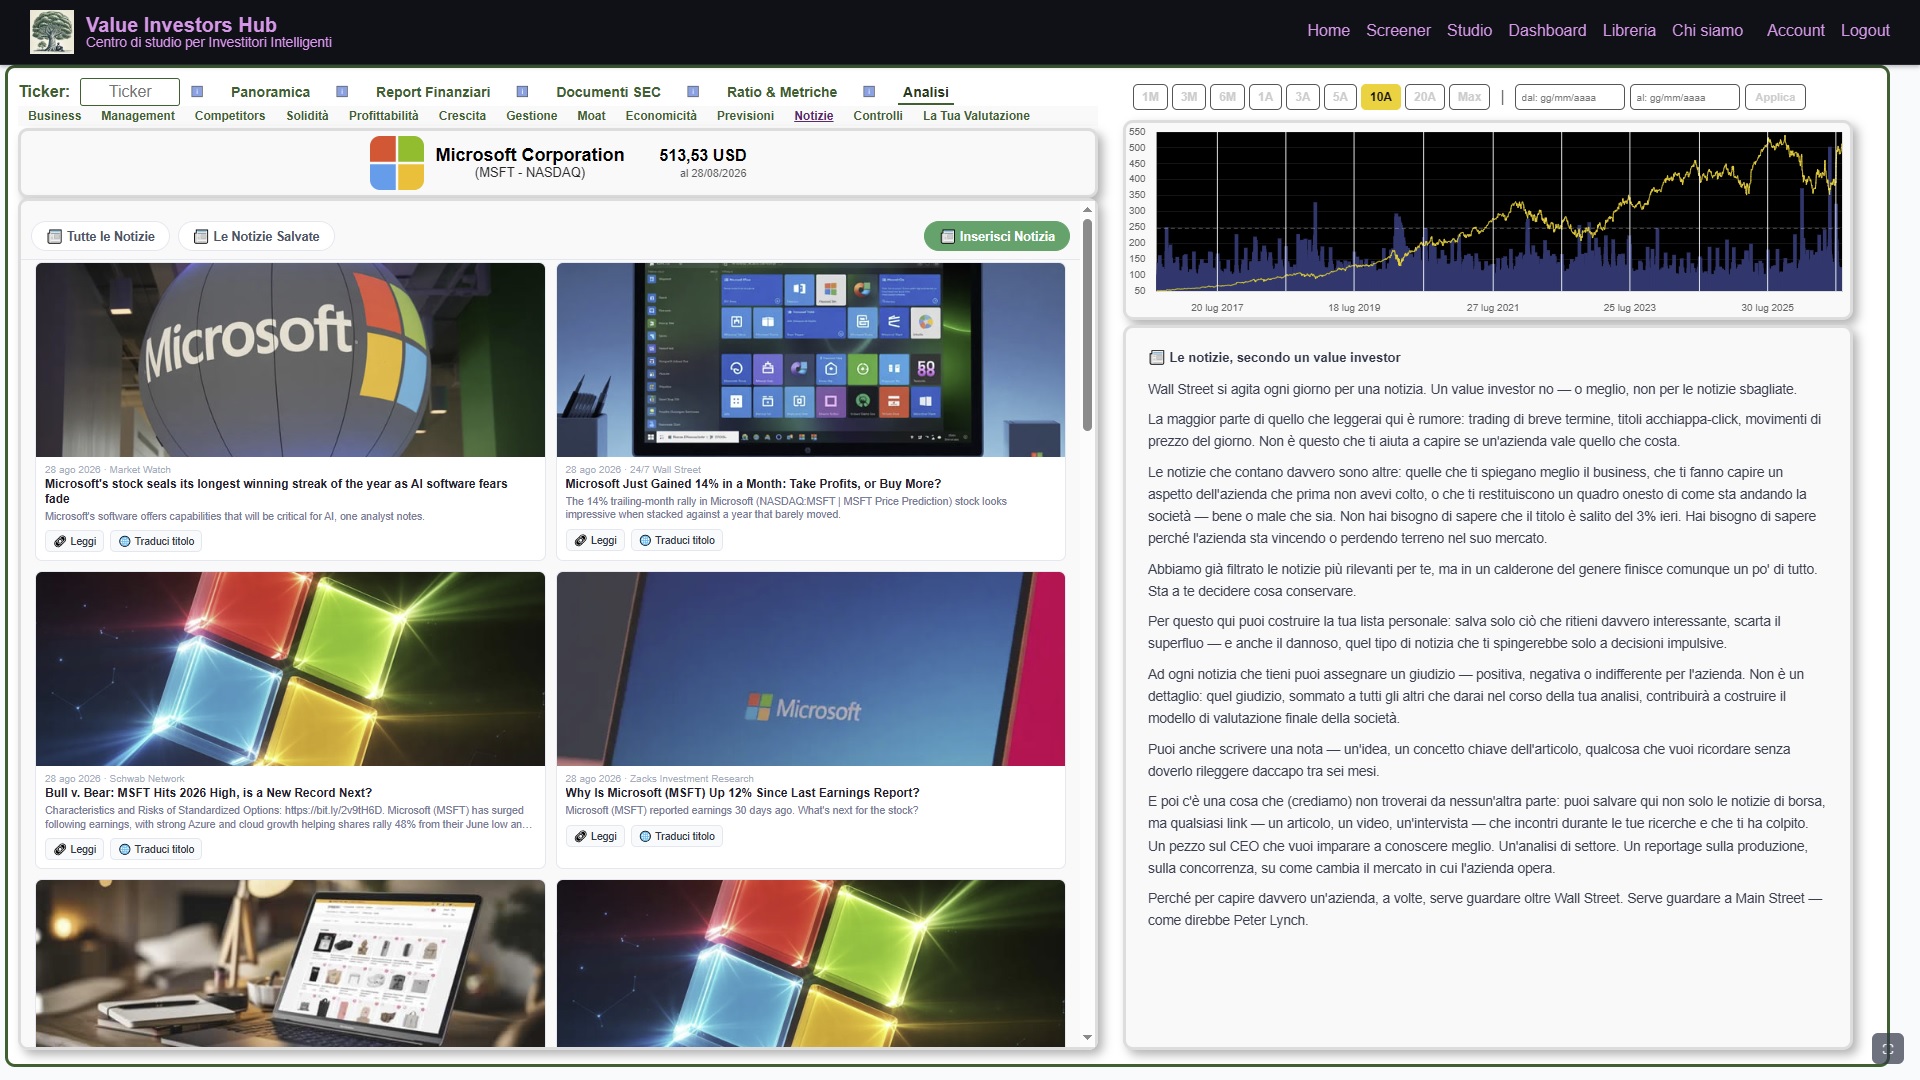Go to Studio in the top navigation
The image size is (1920, 1080).
(x=1469, y=31)
